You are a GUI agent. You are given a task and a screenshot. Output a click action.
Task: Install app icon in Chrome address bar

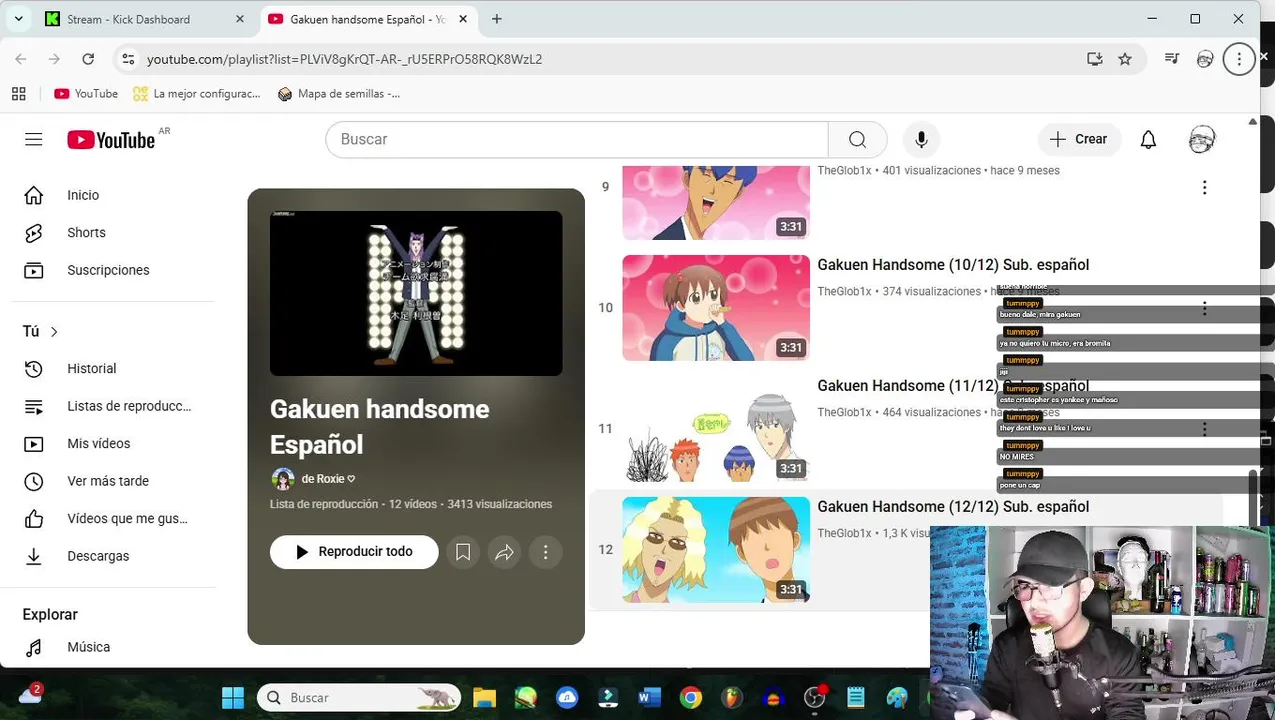(1094, 59)
